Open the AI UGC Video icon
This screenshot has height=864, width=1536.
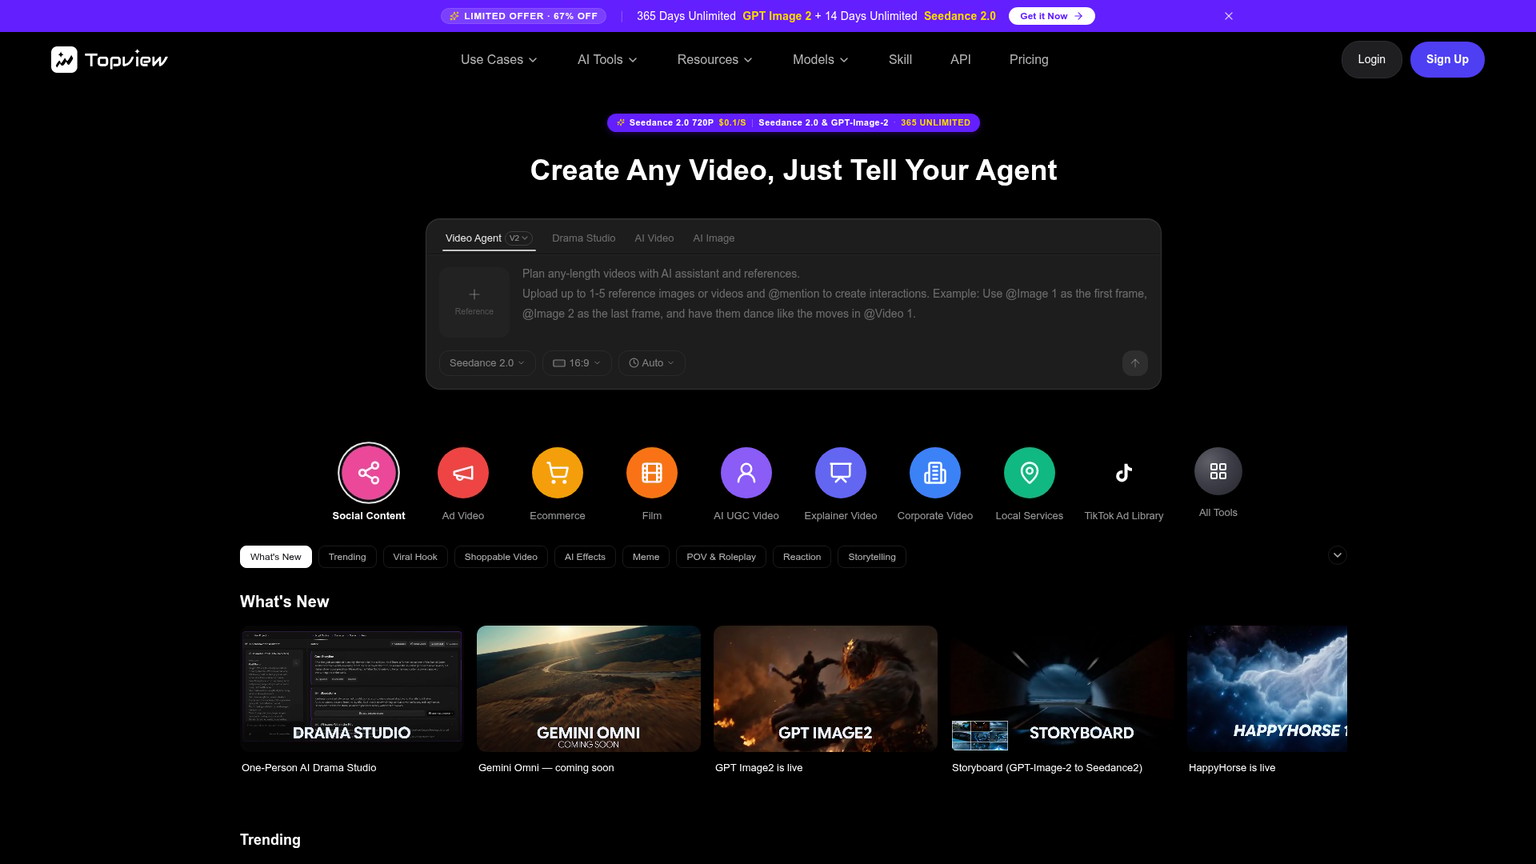coord(746,473)
